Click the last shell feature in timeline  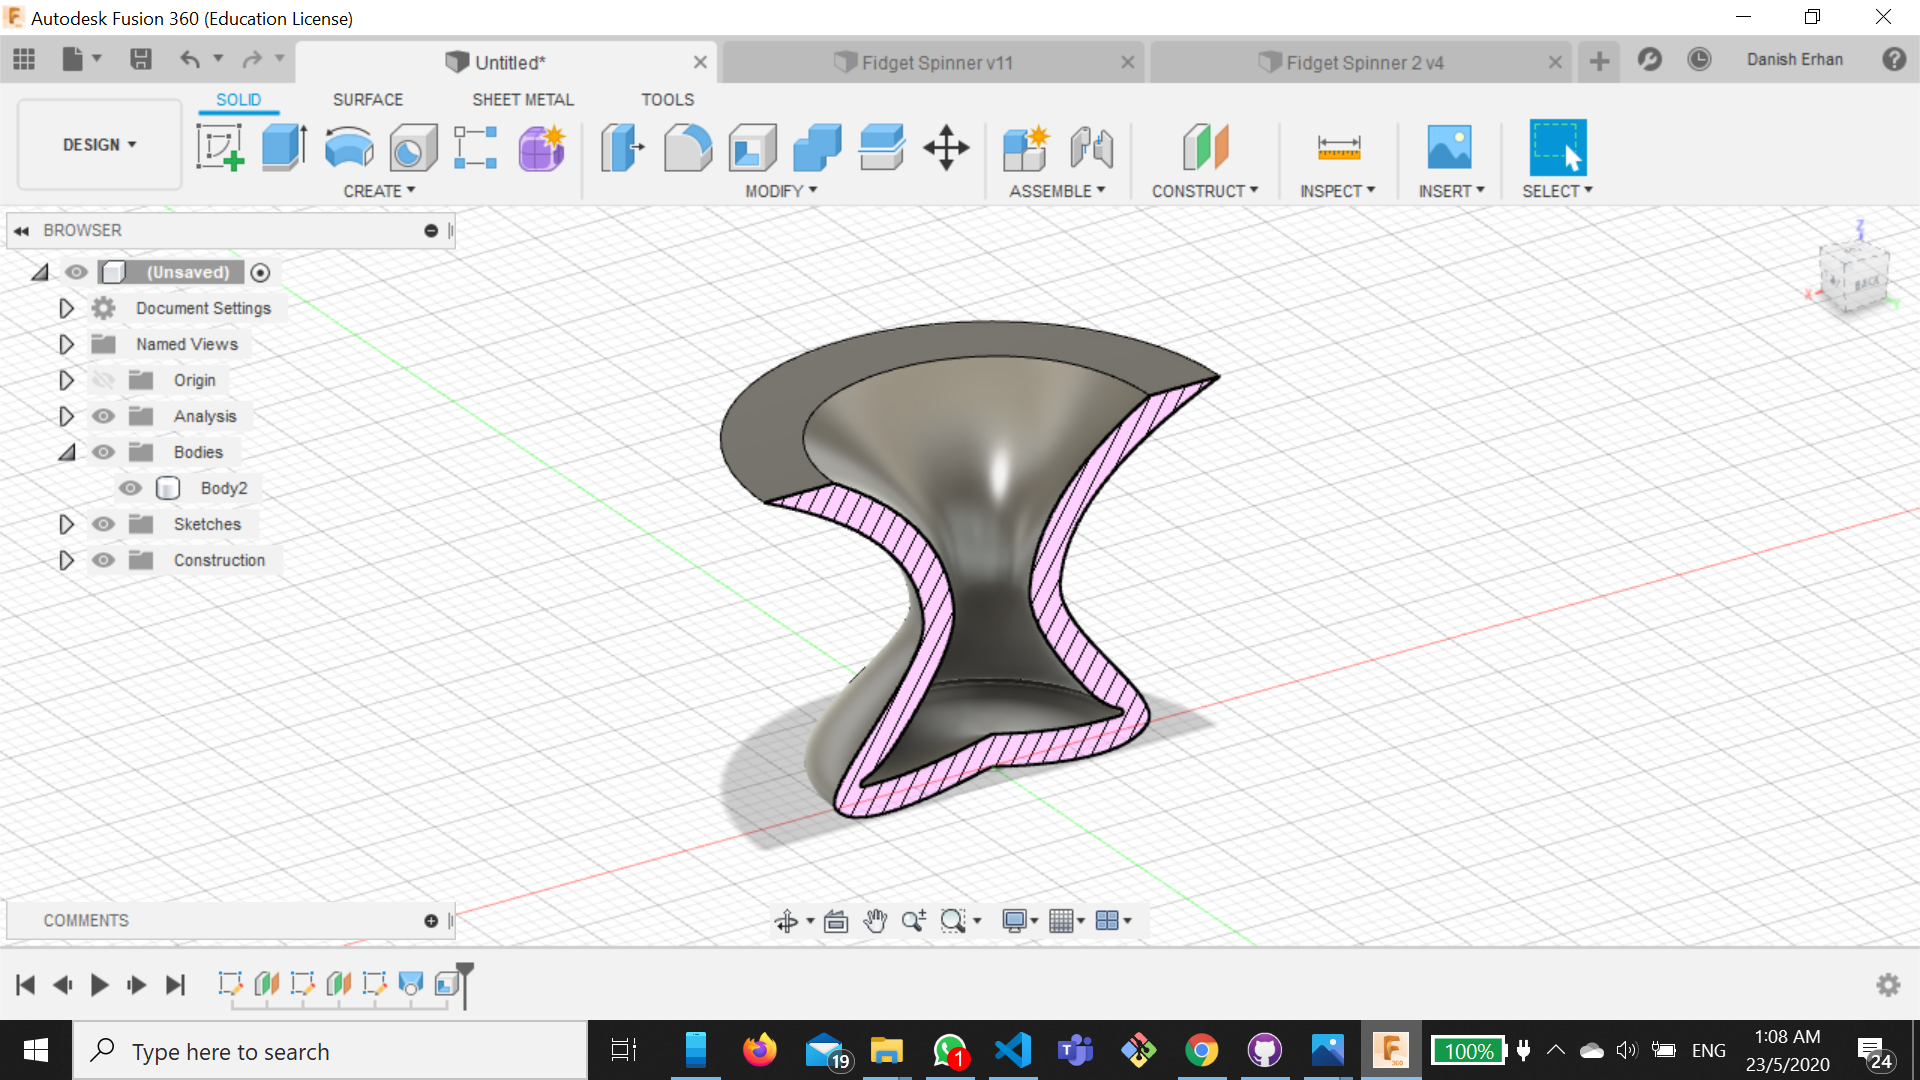(x=447, y=985)
